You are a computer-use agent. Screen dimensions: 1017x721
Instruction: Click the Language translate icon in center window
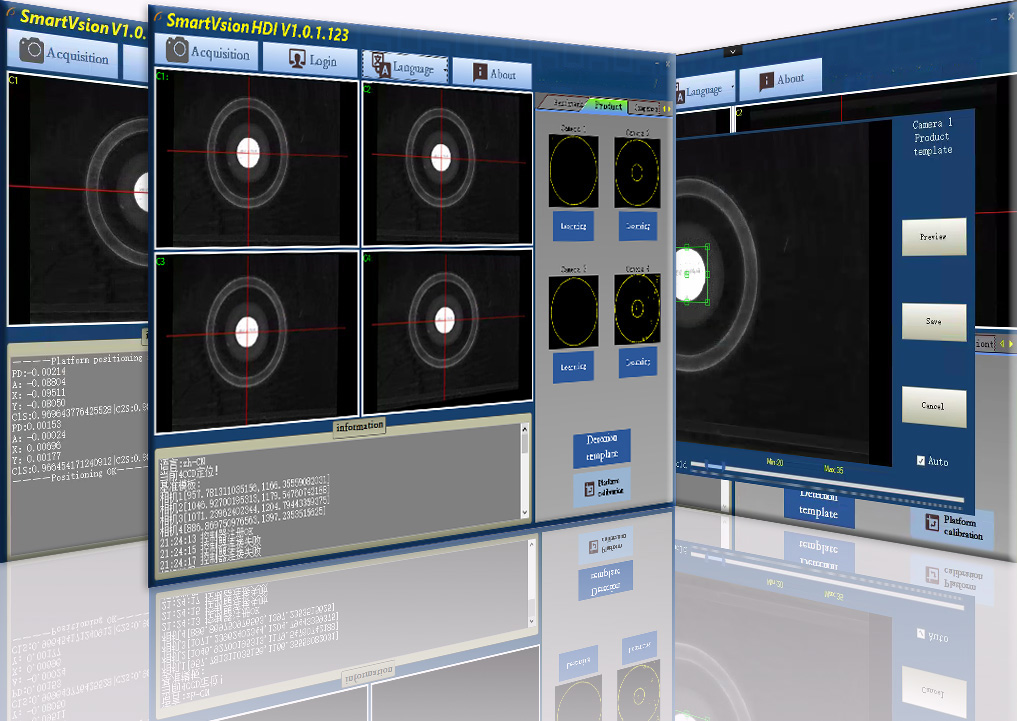tap(380, 65)
